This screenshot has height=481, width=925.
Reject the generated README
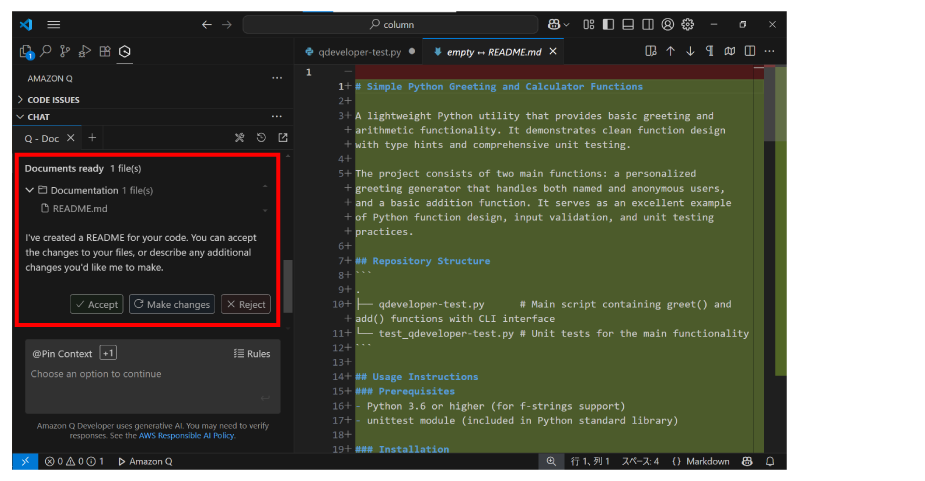[x=246, y=304]
